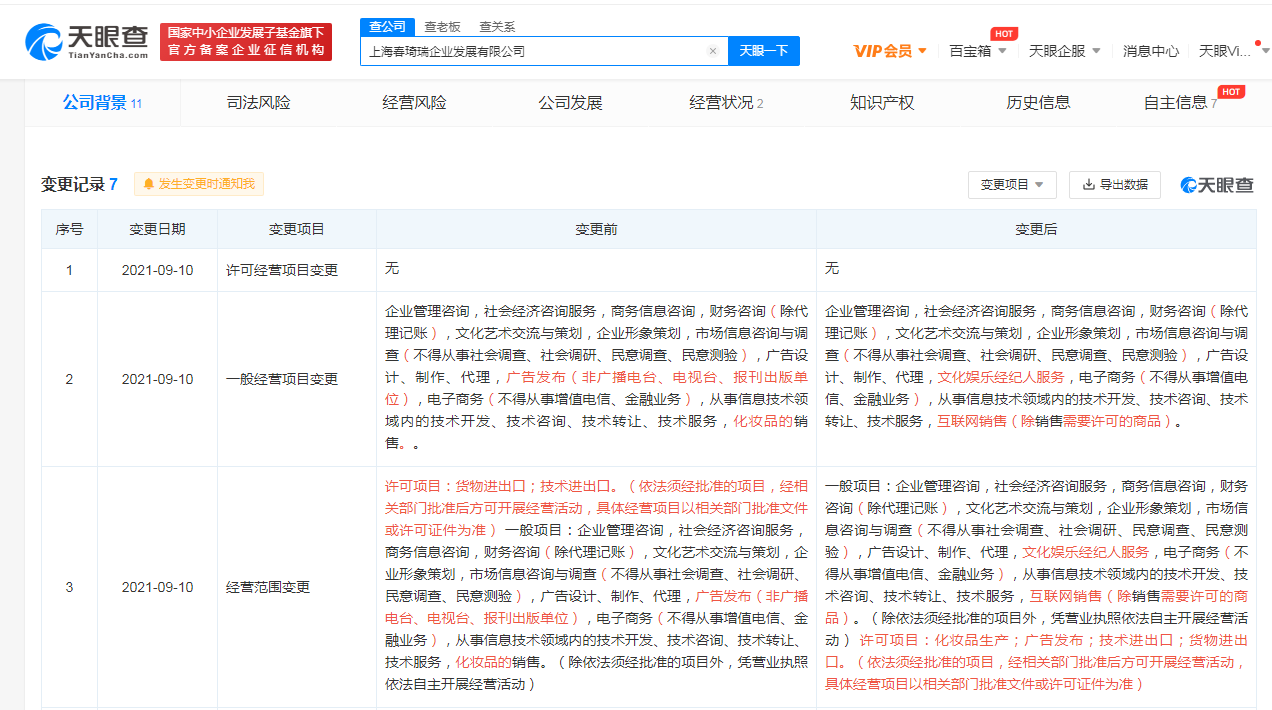Select the 查关系 search tab

pyautogui.click(x=497, y=27)
